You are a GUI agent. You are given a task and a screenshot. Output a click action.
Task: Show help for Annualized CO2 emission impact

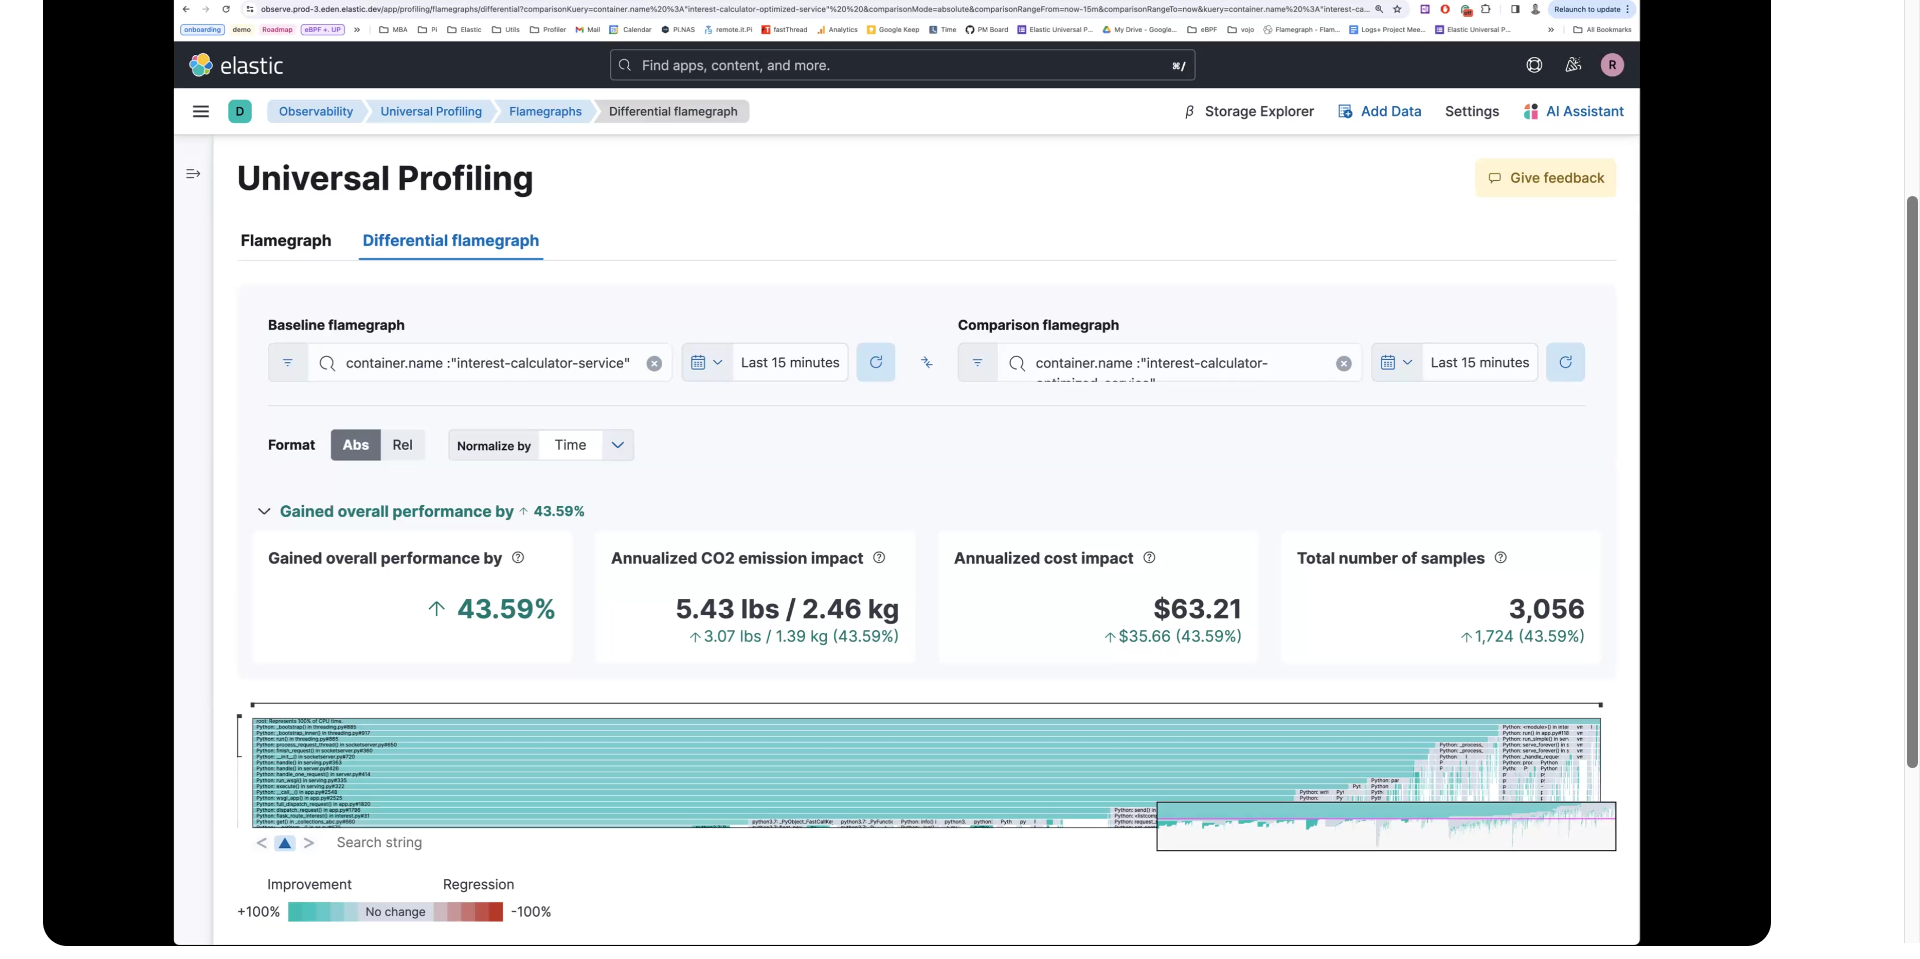(x=879, y=558)
